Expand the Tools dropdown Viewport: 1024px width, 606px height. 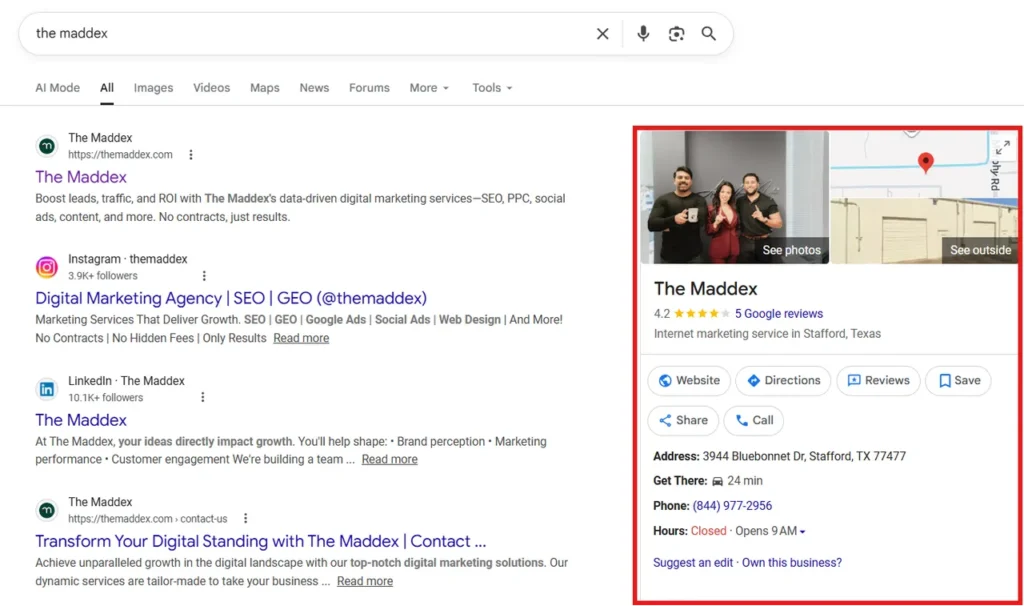[x=492, y=88]
